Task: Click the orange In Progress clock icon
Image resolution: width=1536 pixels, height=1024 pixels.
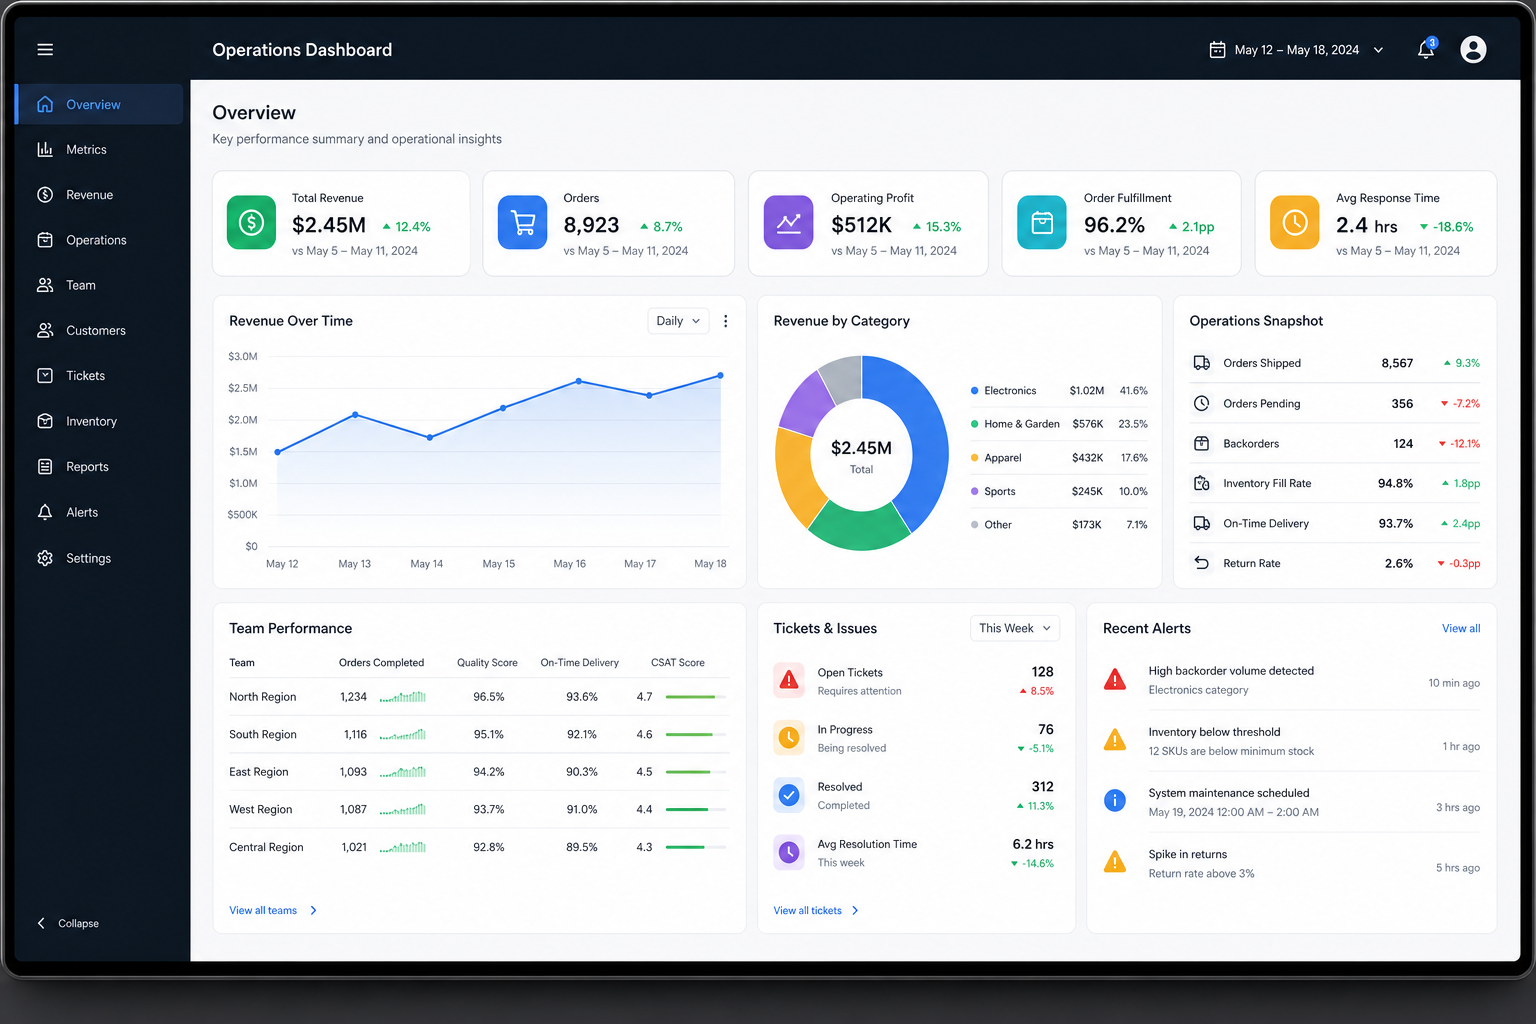Action: pyautogui.click(x=789, y=738)
